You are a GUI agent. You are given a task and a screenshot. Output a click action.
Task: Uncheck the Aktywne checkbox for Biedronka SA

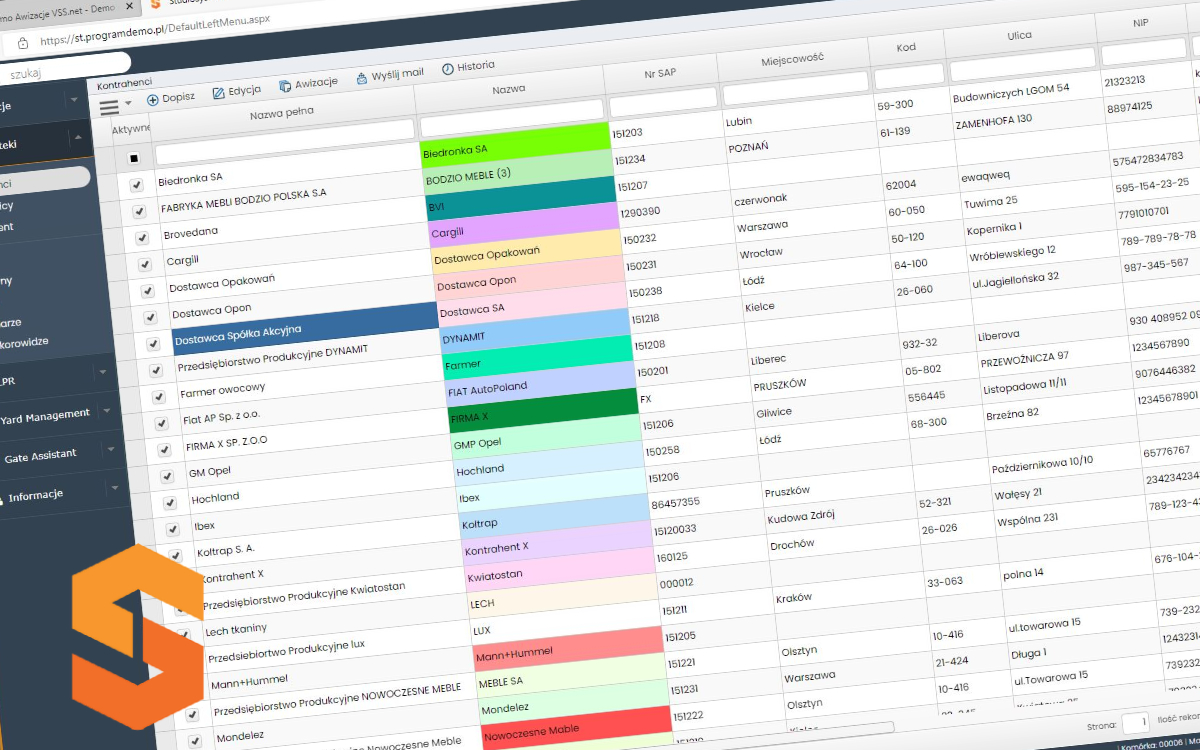coord(137,185)
